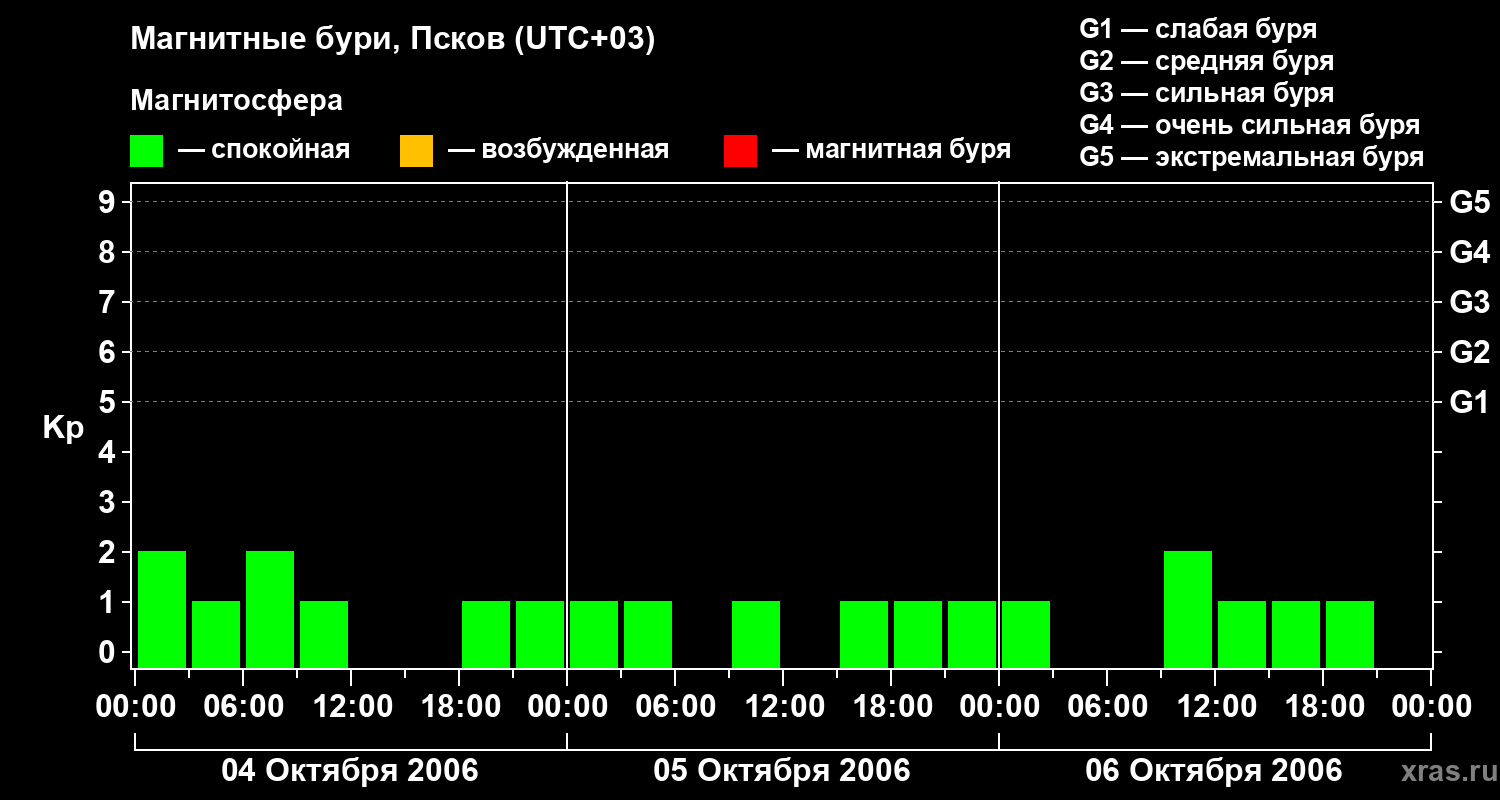Click the 09:00–12:00 bar on 04 Октября
The height and width of the screenshot is (800, 1500).
324,634
